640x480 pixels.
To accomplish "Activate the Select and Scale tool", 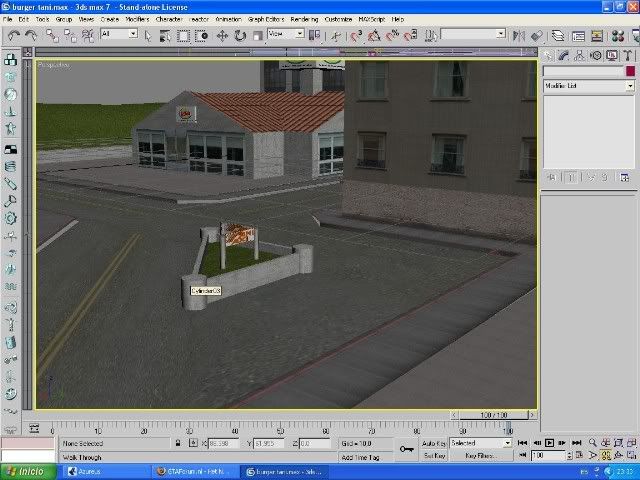I will 258,36.
